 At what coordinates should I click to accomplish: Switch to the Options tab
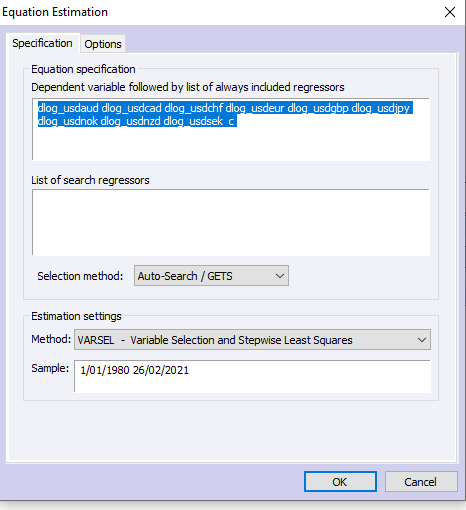[103, 44]
